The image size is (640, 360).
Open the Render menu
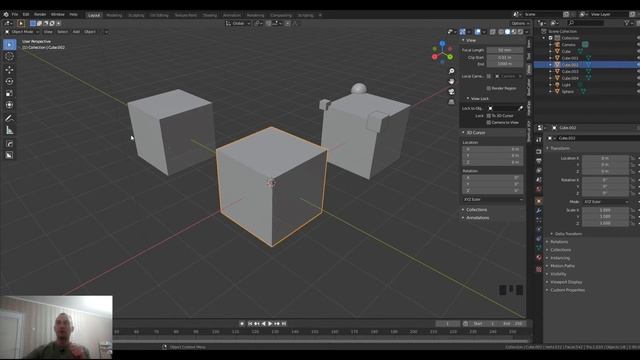click(x=40, y=14)
